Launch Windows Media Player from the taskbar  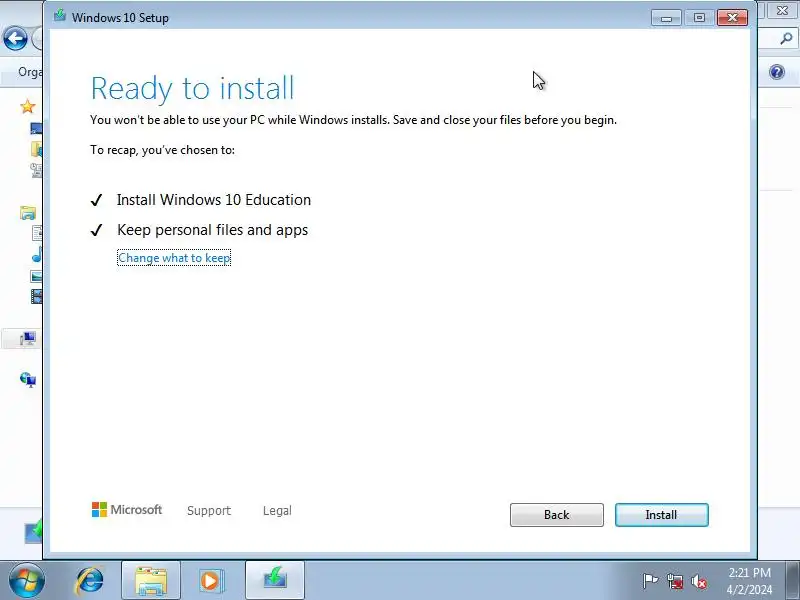[x=210, y=581]
